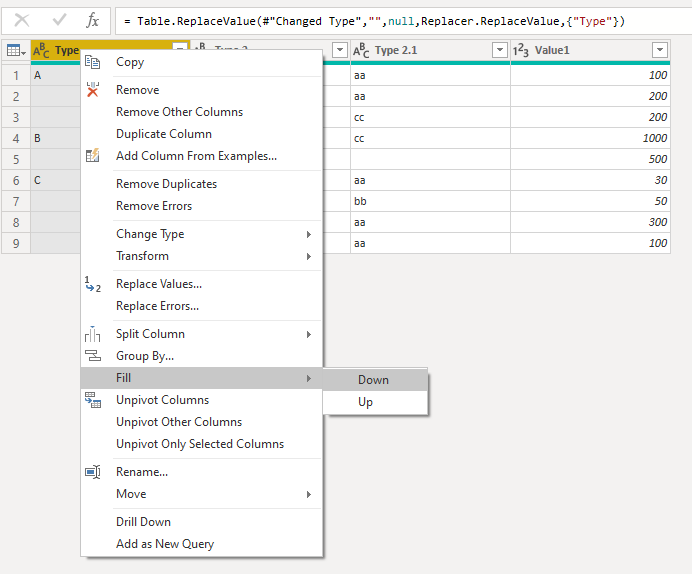Choose Copy from the context menu

click(x=202, y=62)
